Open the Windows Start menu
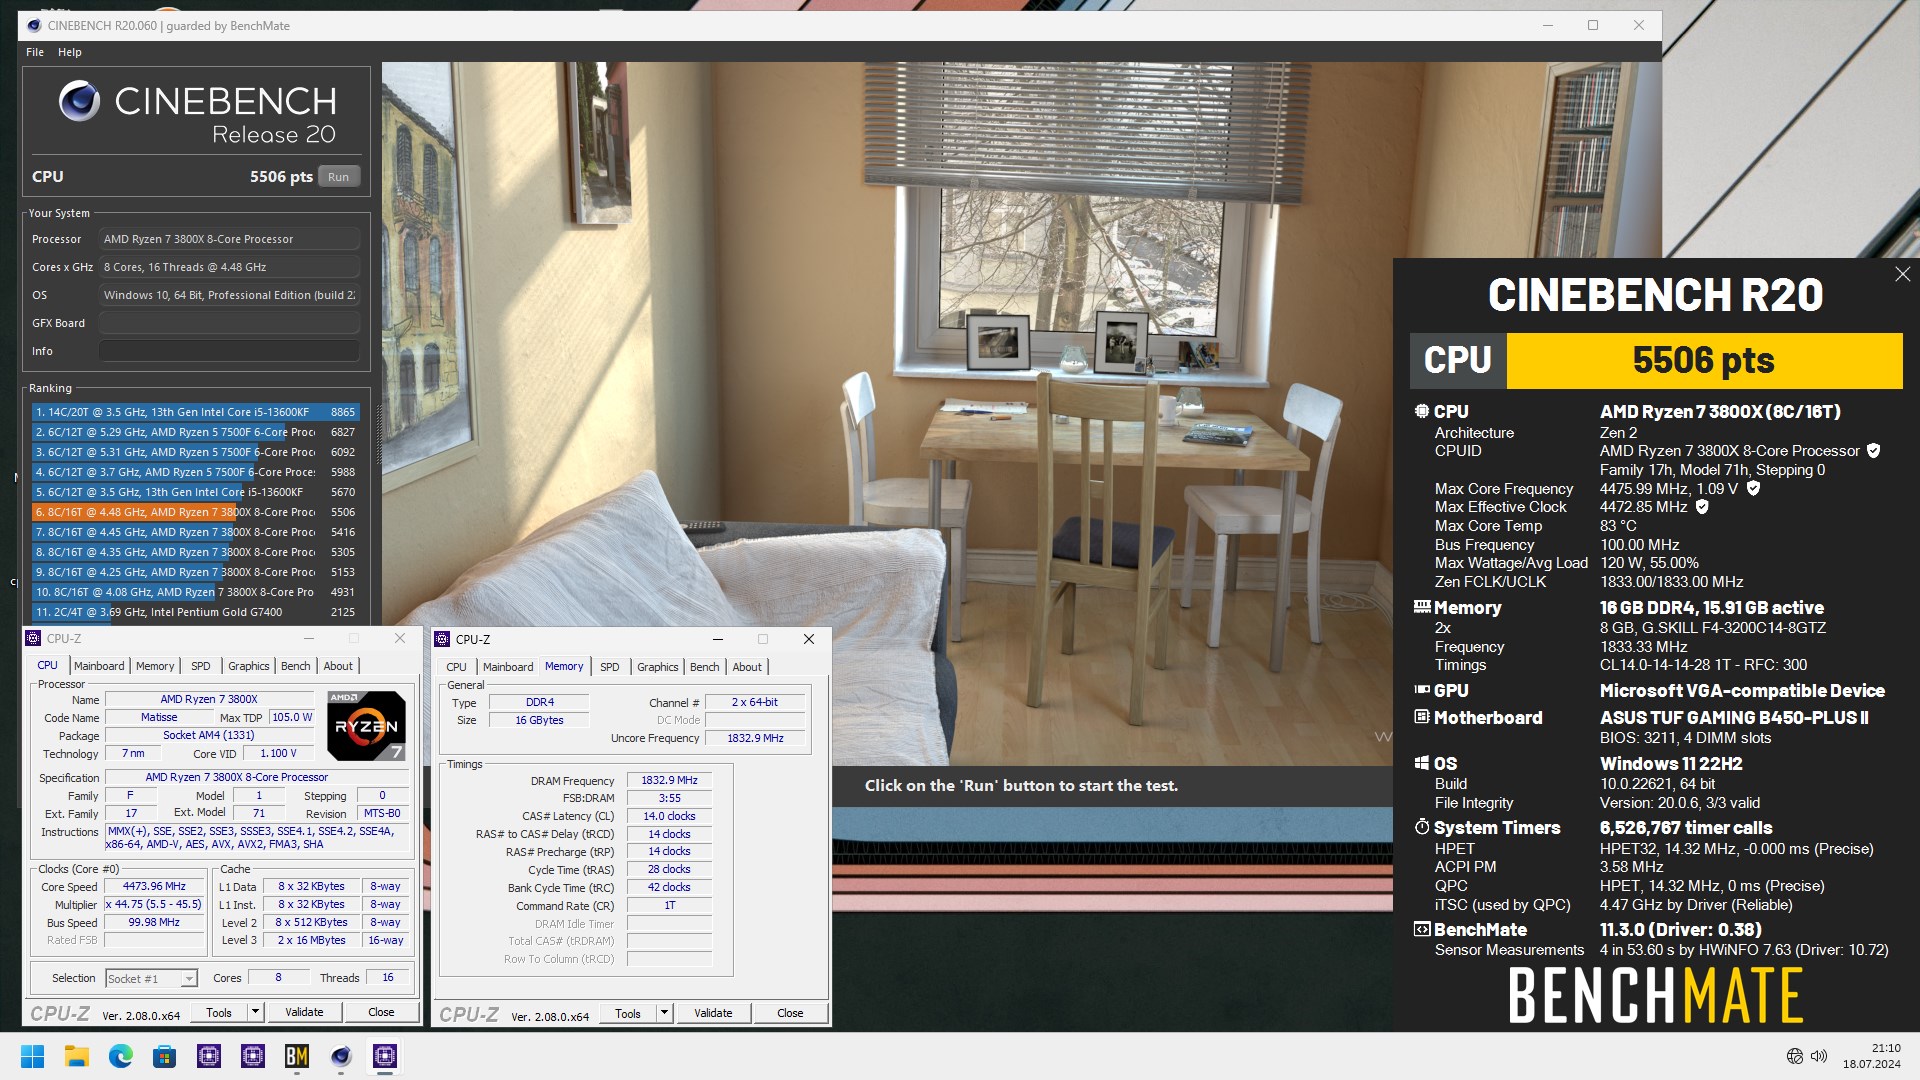Viewport: 1920px width, 1080px height. (x=32, y=1056)
